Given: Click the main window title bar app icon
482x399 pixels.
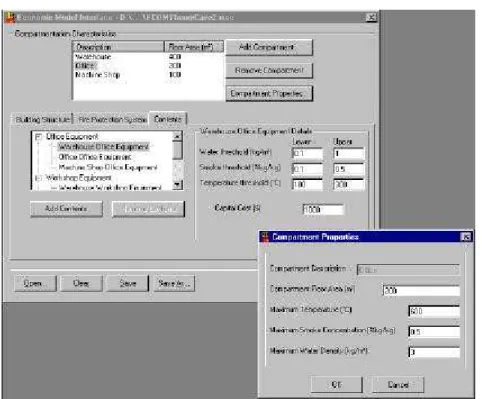Looking at the screenshot, I should (11, 18).
